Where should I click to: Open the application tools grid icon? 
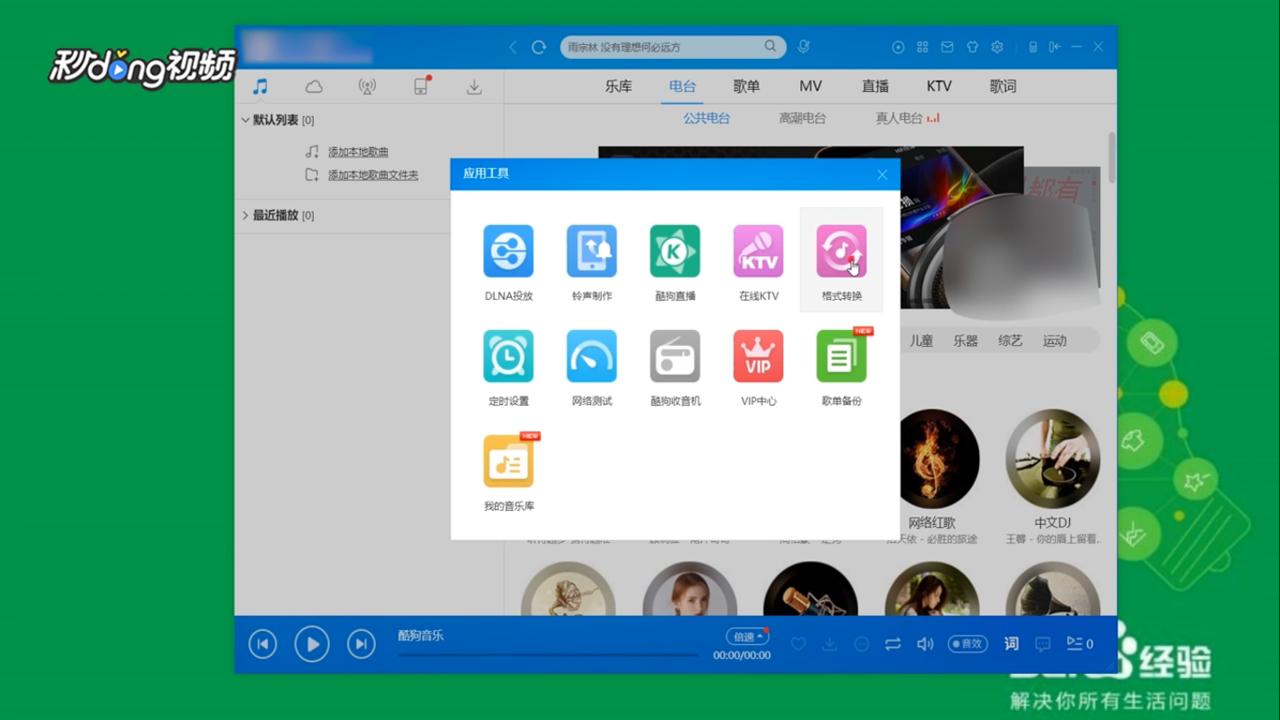click(x=922, y=47)
